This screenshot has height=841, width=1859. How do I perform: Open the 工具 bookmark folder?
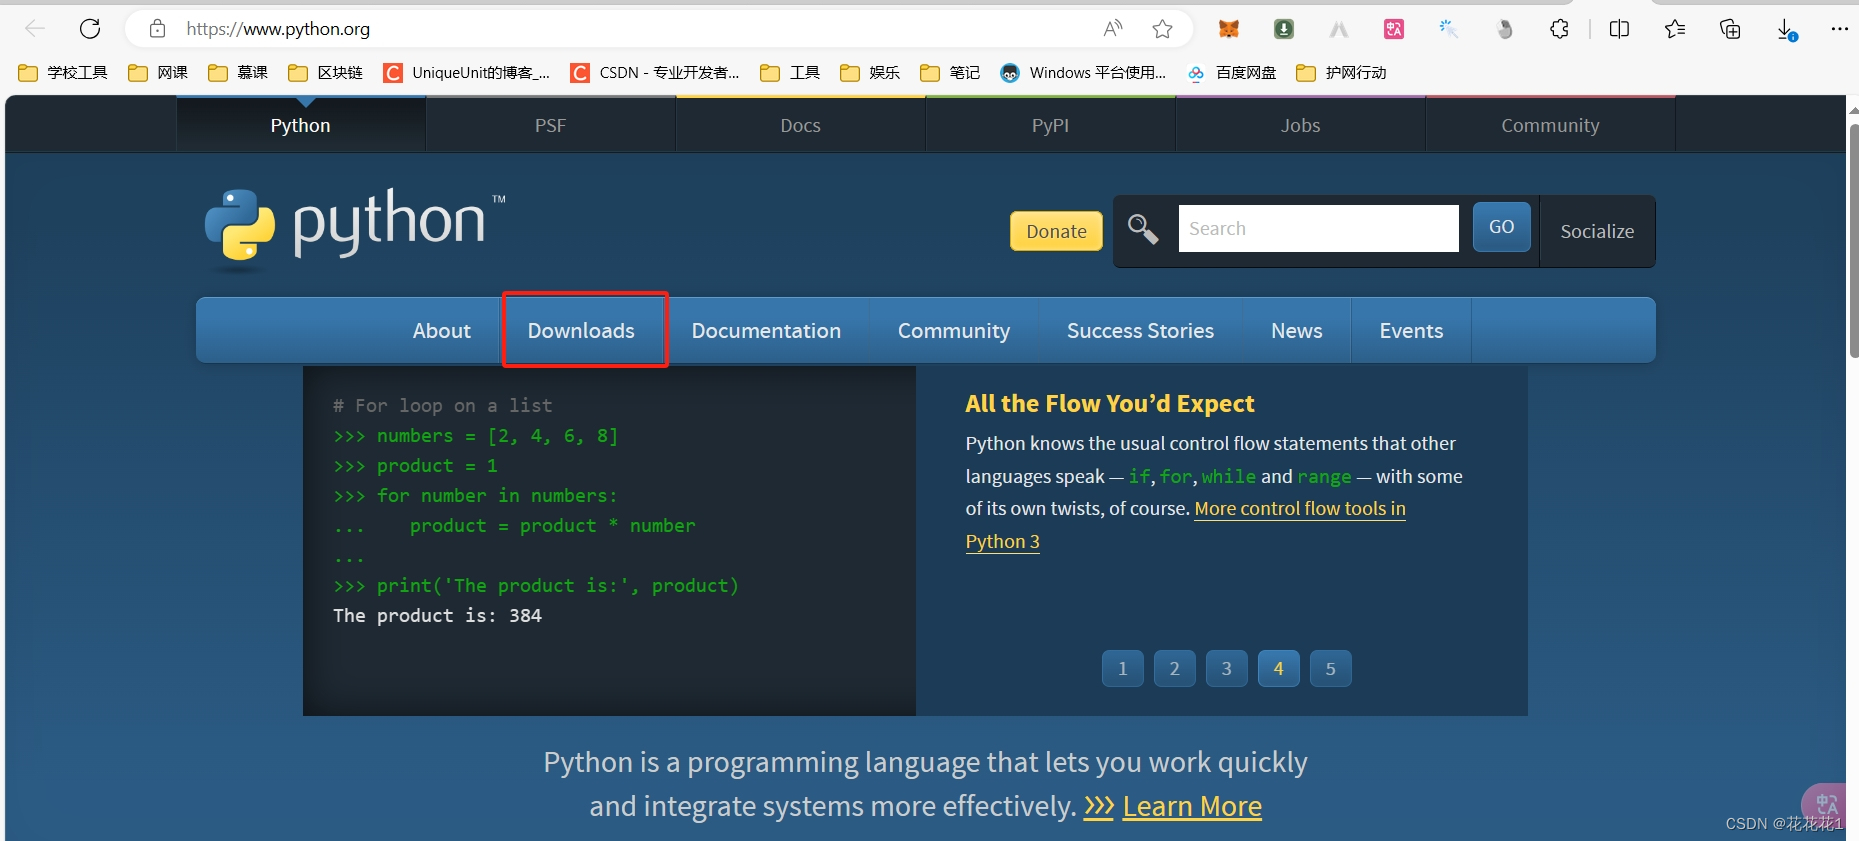(790, 73)
